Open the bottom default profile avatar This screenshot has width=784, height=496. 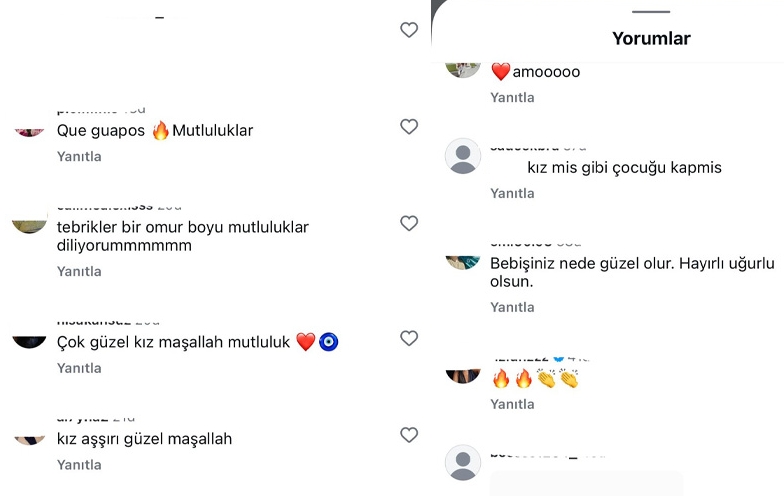click(463, 462)
